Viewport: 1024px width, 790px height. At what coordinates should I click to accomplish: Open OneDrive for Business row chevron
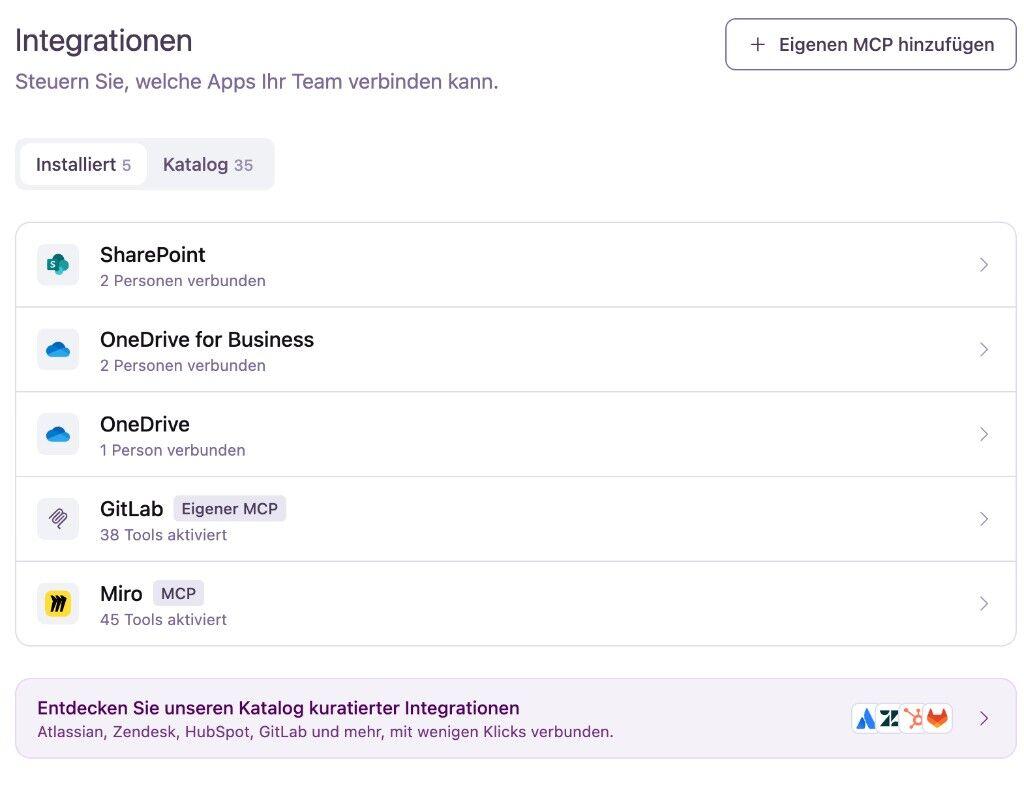984,349
